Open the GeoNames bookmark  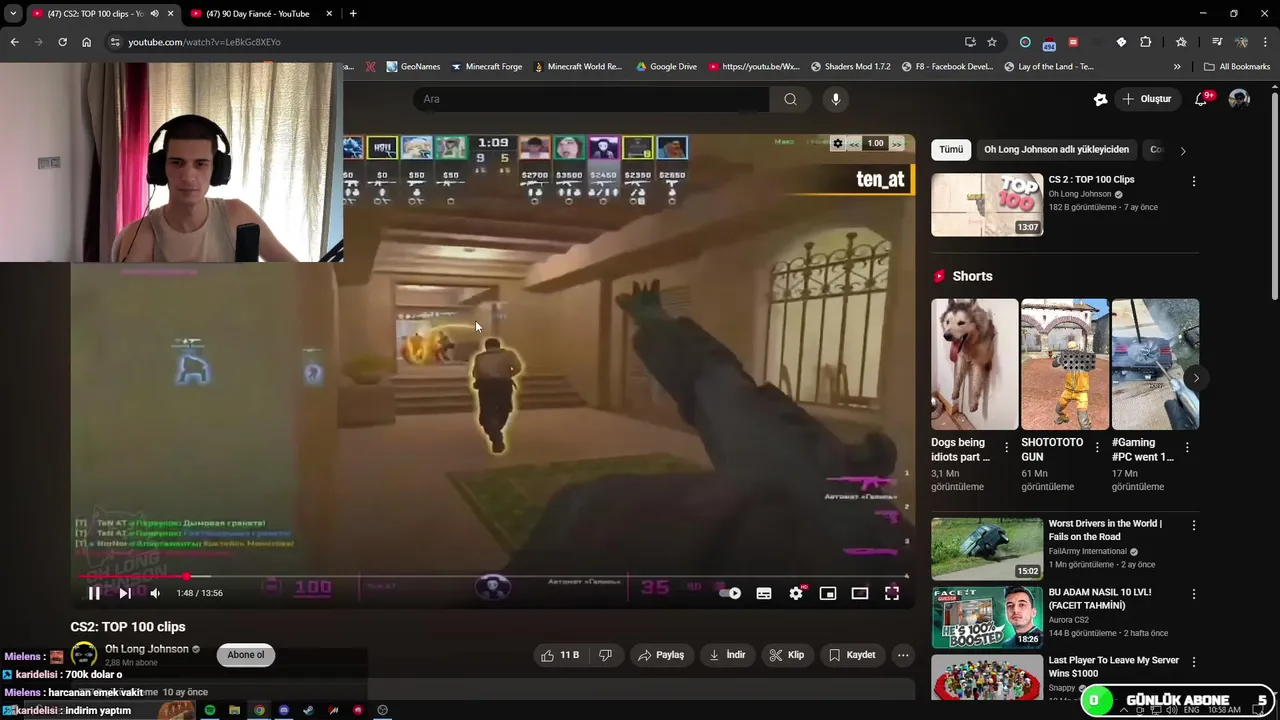[x=412, y=67]
